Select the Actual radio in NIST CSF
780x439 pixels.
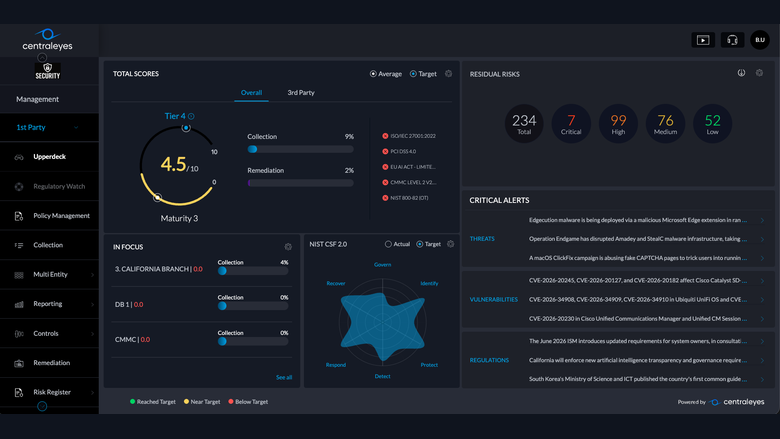(388, 244)
